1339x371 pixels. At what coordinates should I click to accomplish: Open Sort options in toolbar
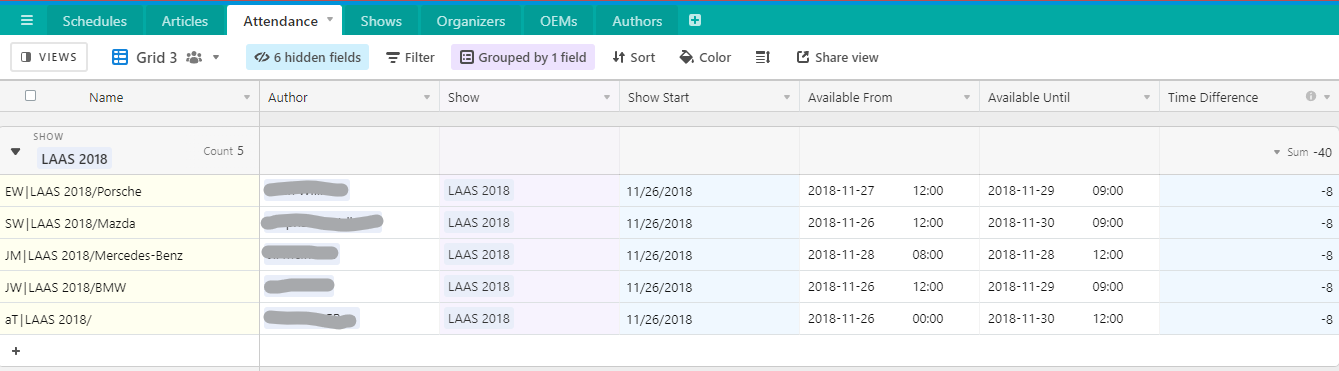point(634,57)
